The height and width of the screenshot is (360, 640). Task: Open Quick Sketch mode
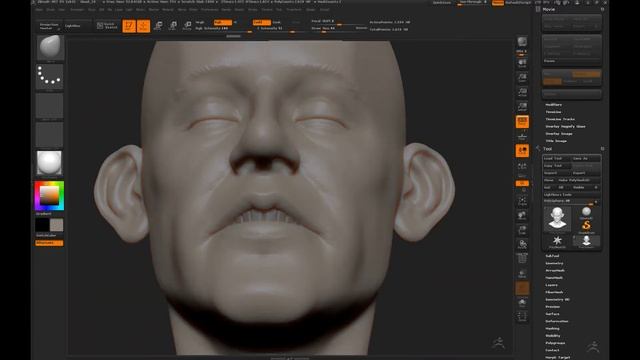coord(107,26)
